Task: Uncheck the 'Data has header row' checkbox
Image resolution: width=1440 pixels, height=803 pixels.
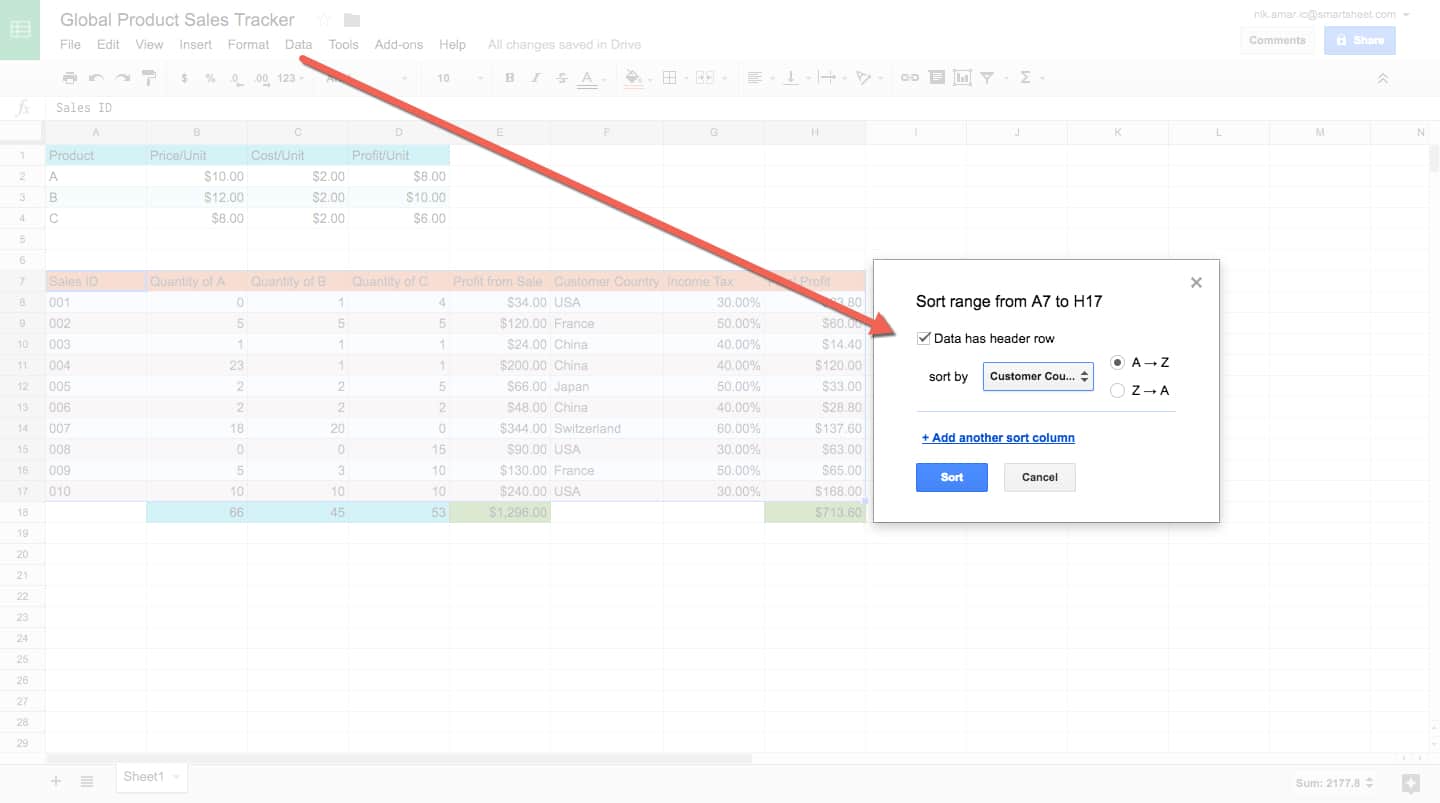Action: click(x=924, y=338)
